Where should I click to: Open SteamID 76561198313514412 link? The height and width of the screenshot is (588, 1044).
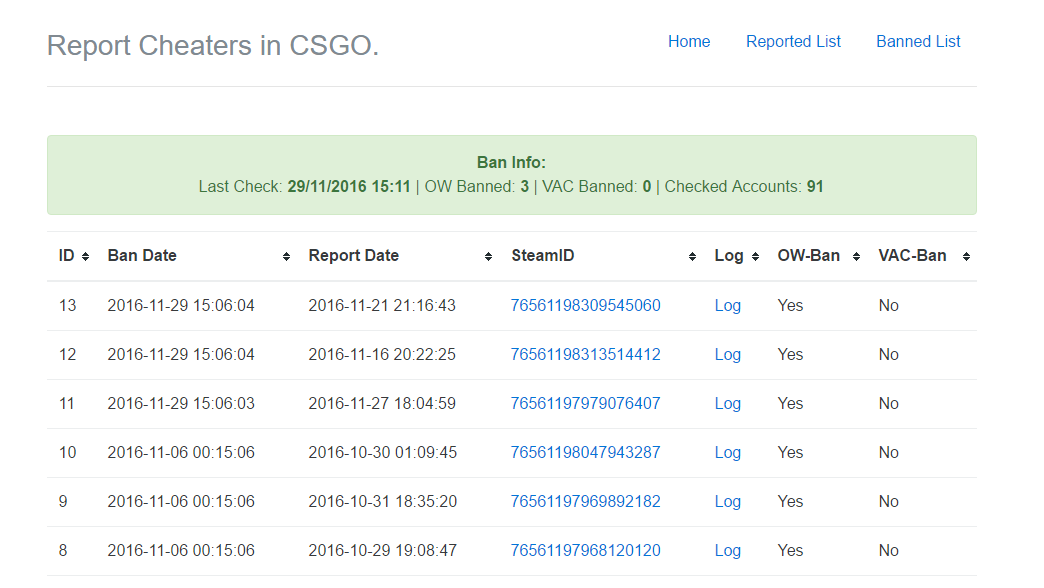pos(585,355)
